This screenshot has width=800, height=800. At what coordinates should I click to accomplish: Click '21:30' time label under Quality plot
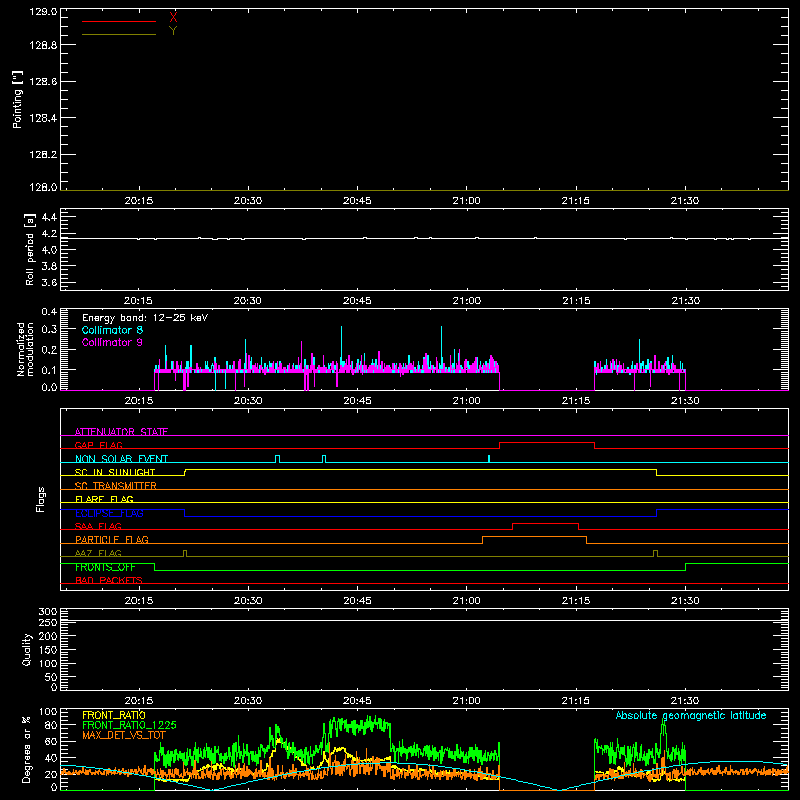tap(685, 701)
